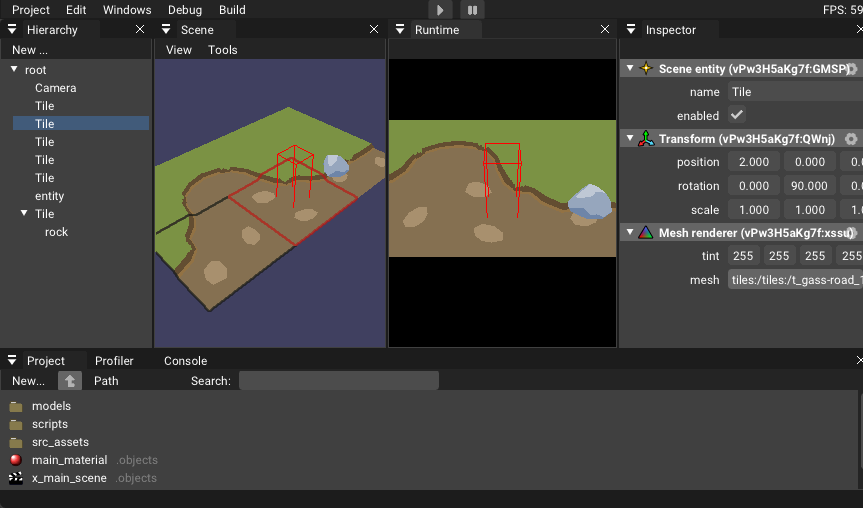
Task: Open the Transform component gear settings
Action: click(x=851, y=139)
